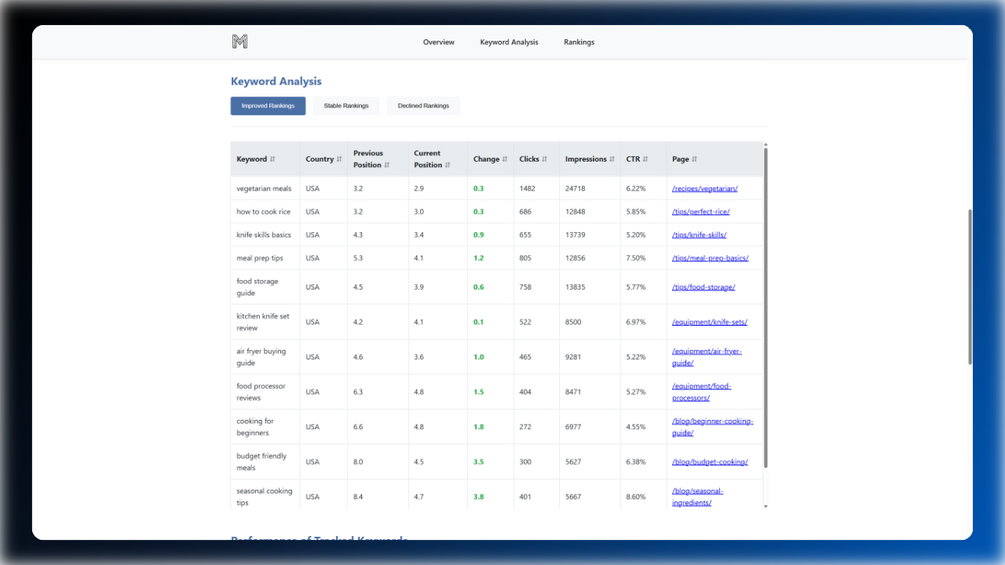The image size is (1005, 565).
Task: Sort by Current Position icon
Action: click(x=447, y=165)
